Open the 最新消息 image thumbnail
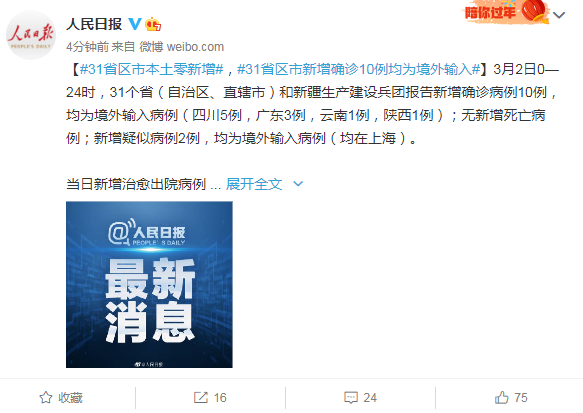583x413 pixels. [x=149, y=284]
